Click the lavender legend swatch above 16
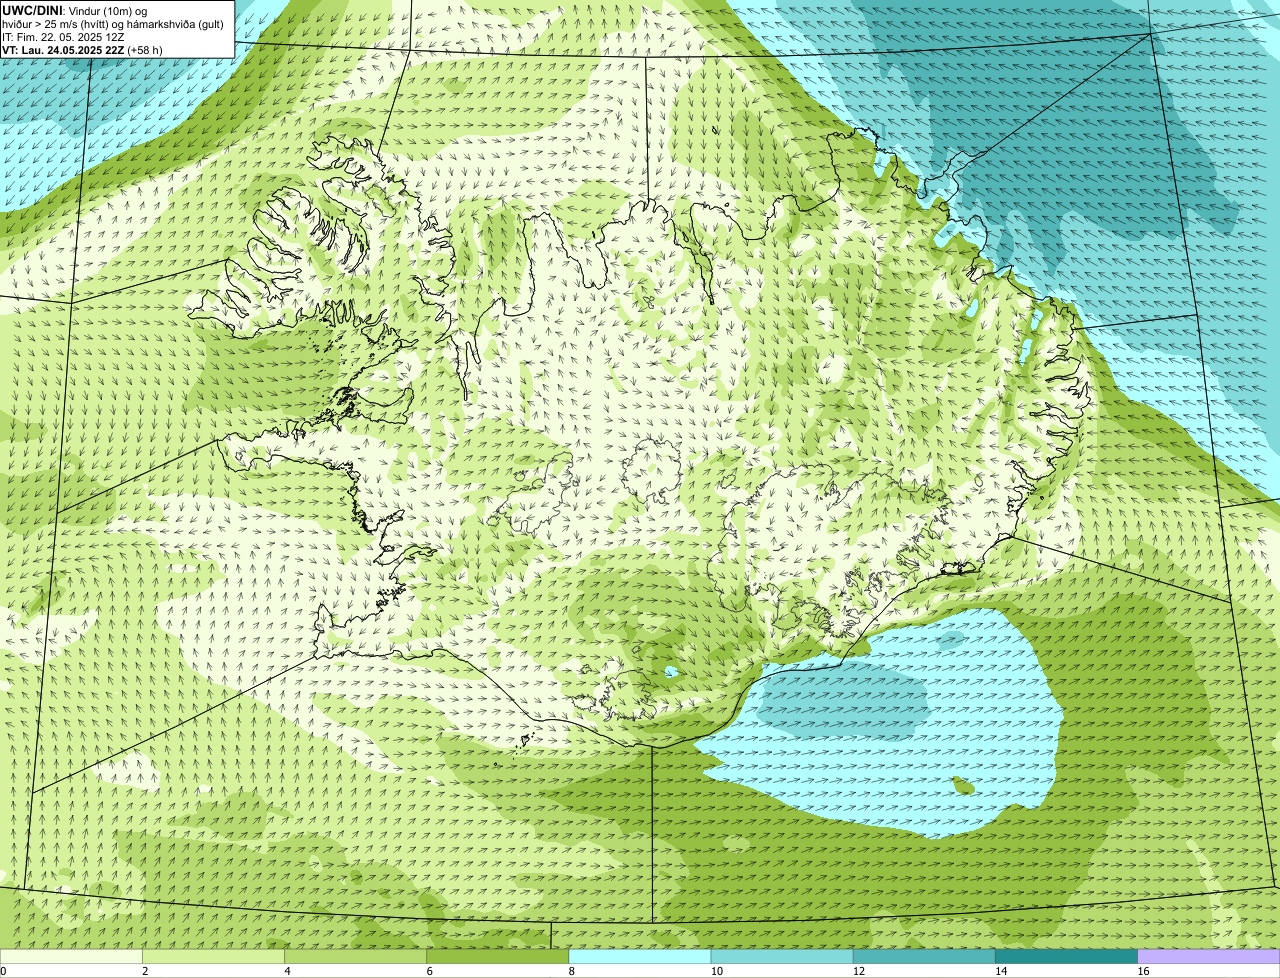This screenshot has width=1280, height=978. 1209,957
